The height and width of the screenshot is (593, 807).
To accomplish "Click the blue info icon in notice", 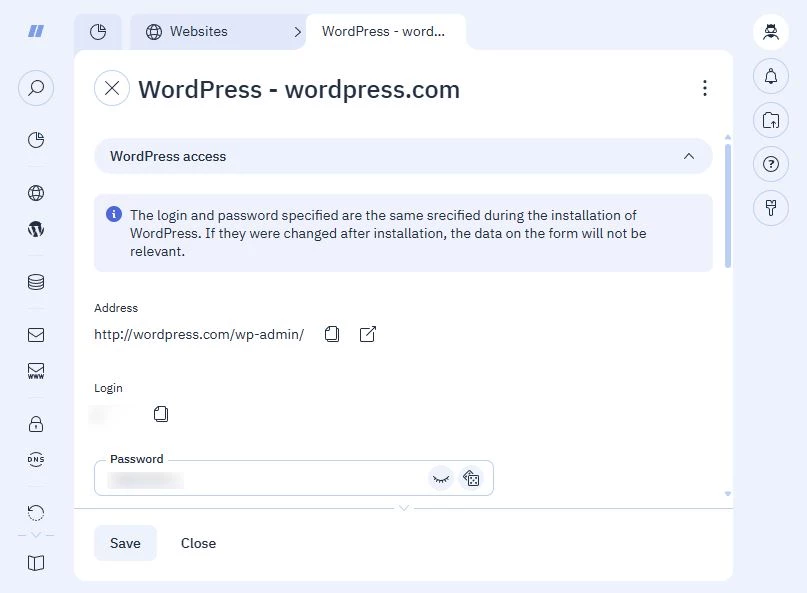I will click(x=114, y=214).
